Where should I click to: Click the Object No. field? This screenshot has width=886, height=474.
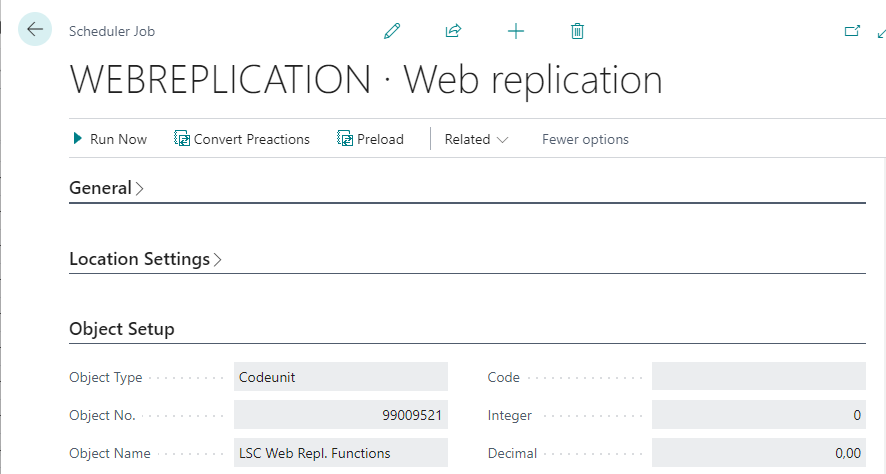click(x=340, y=415)
